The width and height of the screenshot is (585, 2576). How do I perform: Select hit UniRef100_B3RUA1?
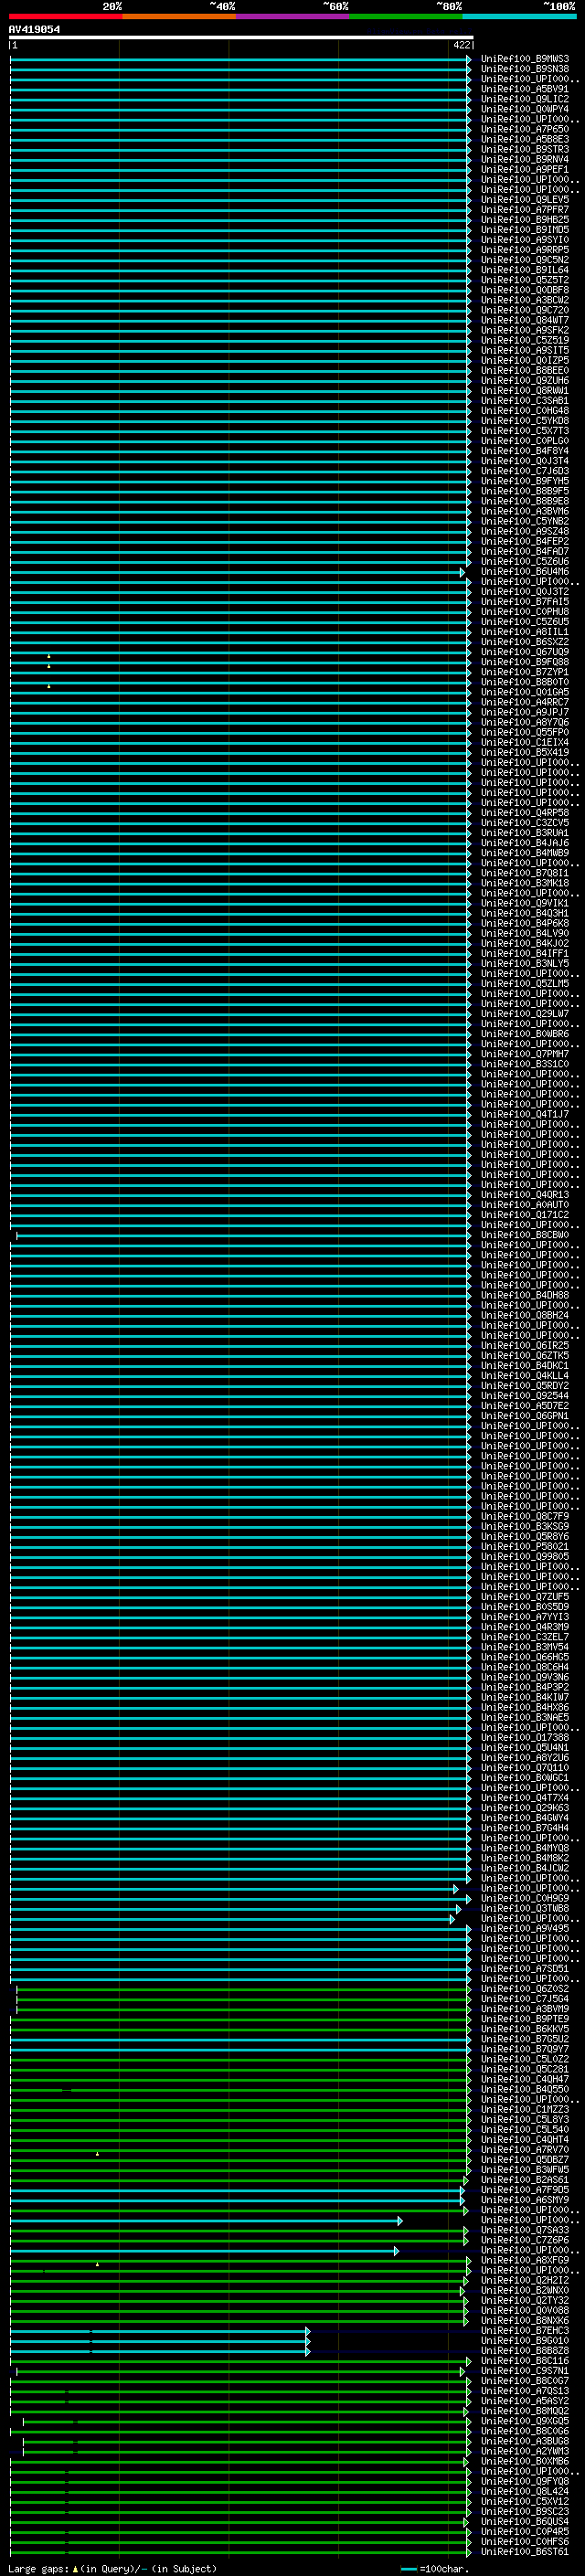[x=524, y=833]
